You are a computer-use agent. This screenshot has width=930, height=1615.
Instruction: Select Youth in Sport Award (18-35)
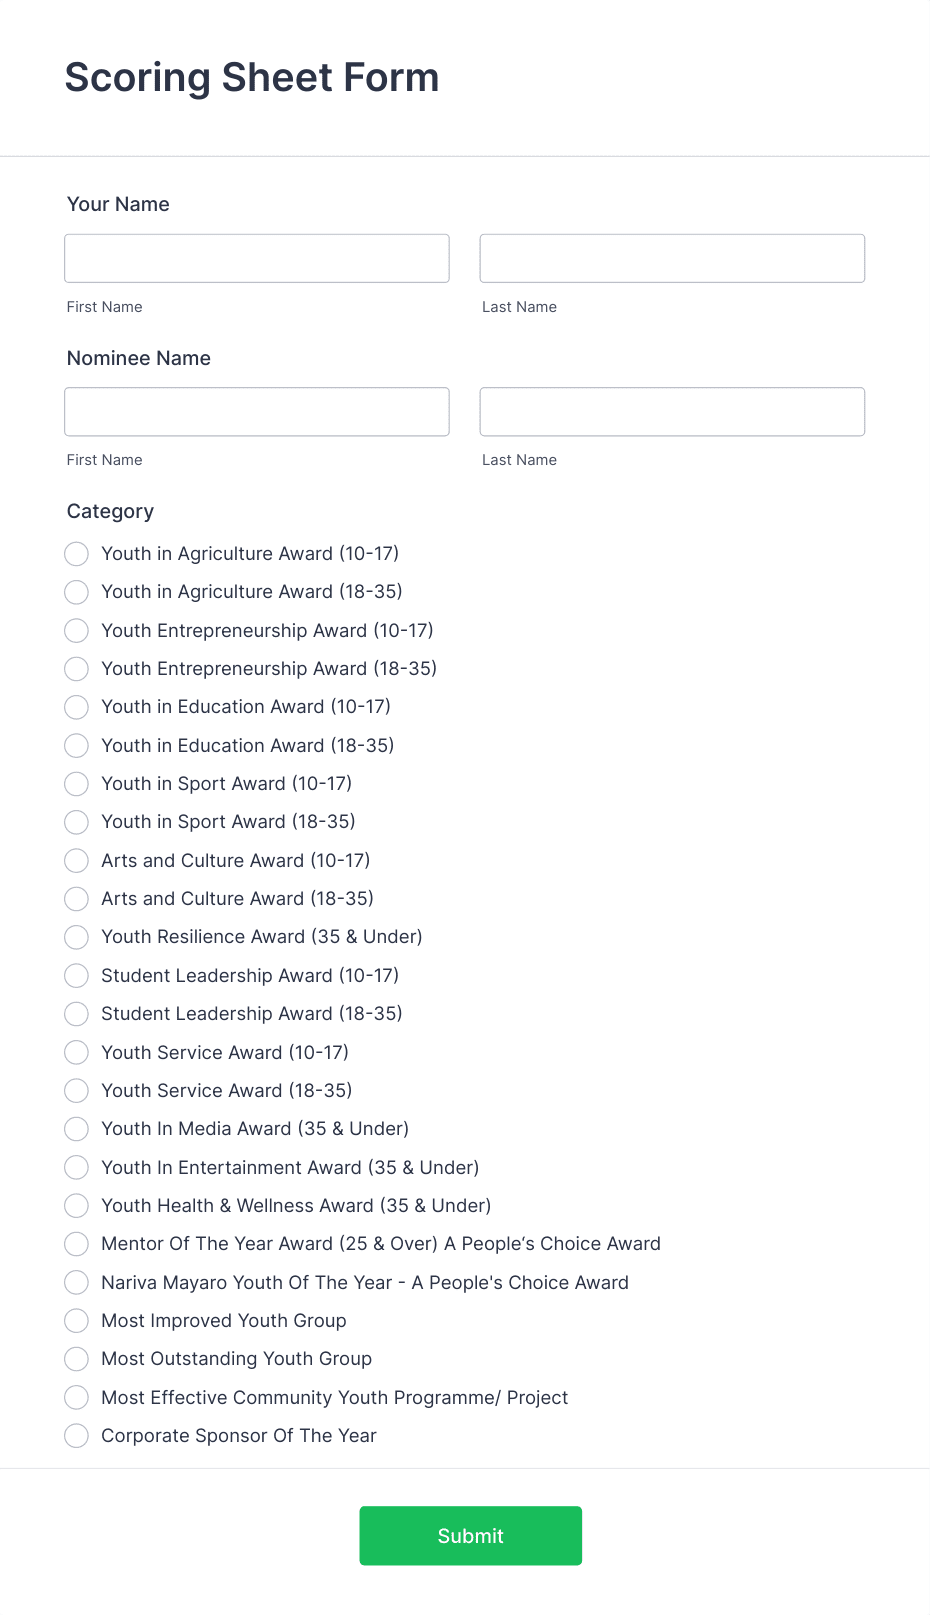point(76,822)
